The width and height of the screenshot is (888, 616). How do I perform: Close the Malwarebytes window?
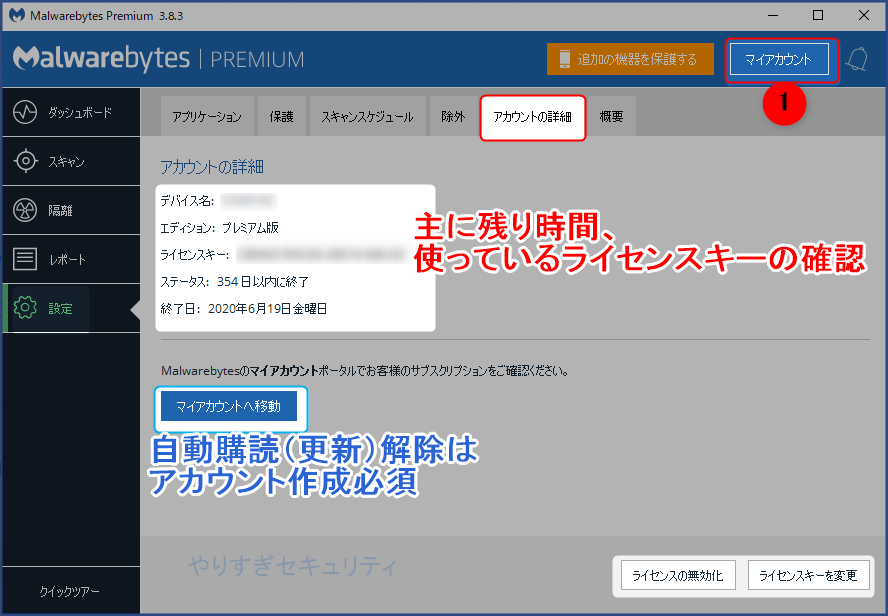[x=864, y=15]
